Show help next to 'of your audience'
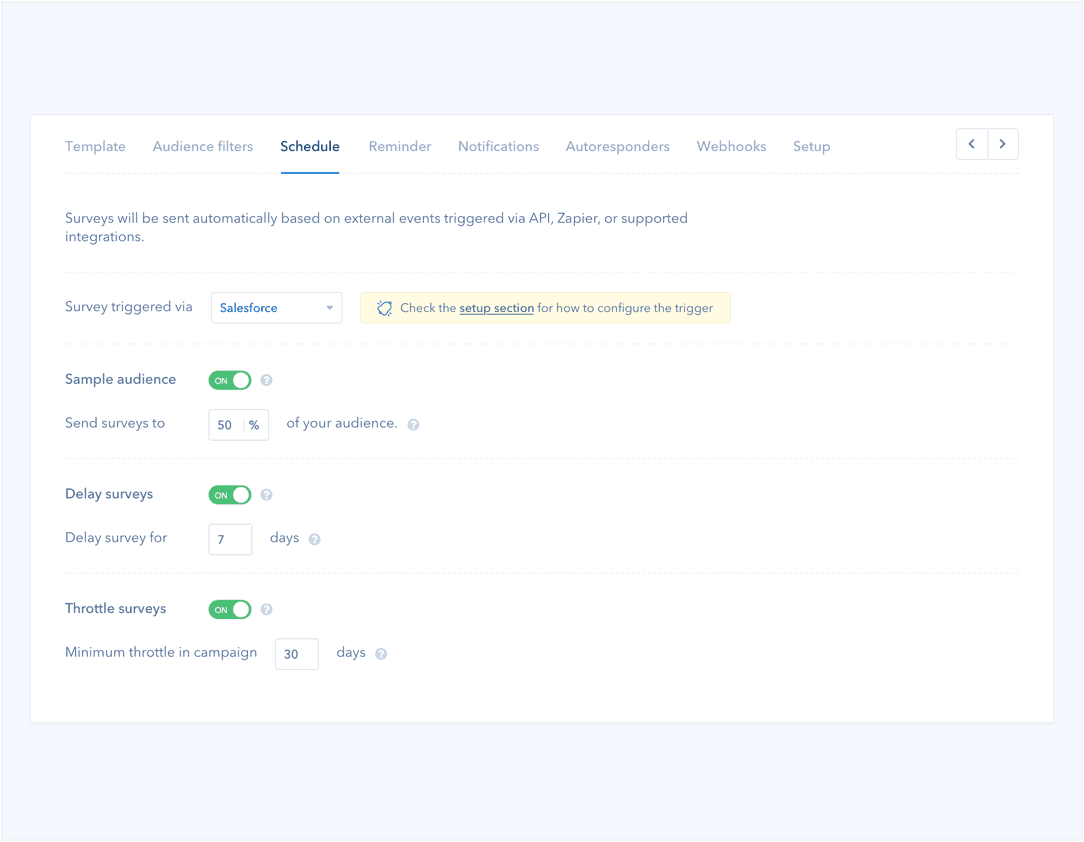Viewport: 1084px width, 842px height. 413,424
